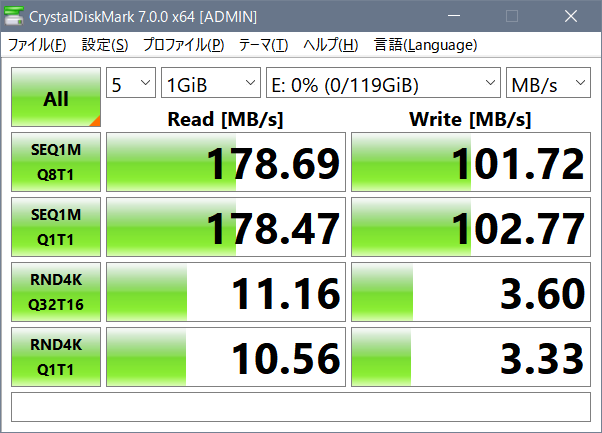The height and width of the screenshot is (433, 602).
Task: Open the テーマ(T) menu
Action: (263, 45)
